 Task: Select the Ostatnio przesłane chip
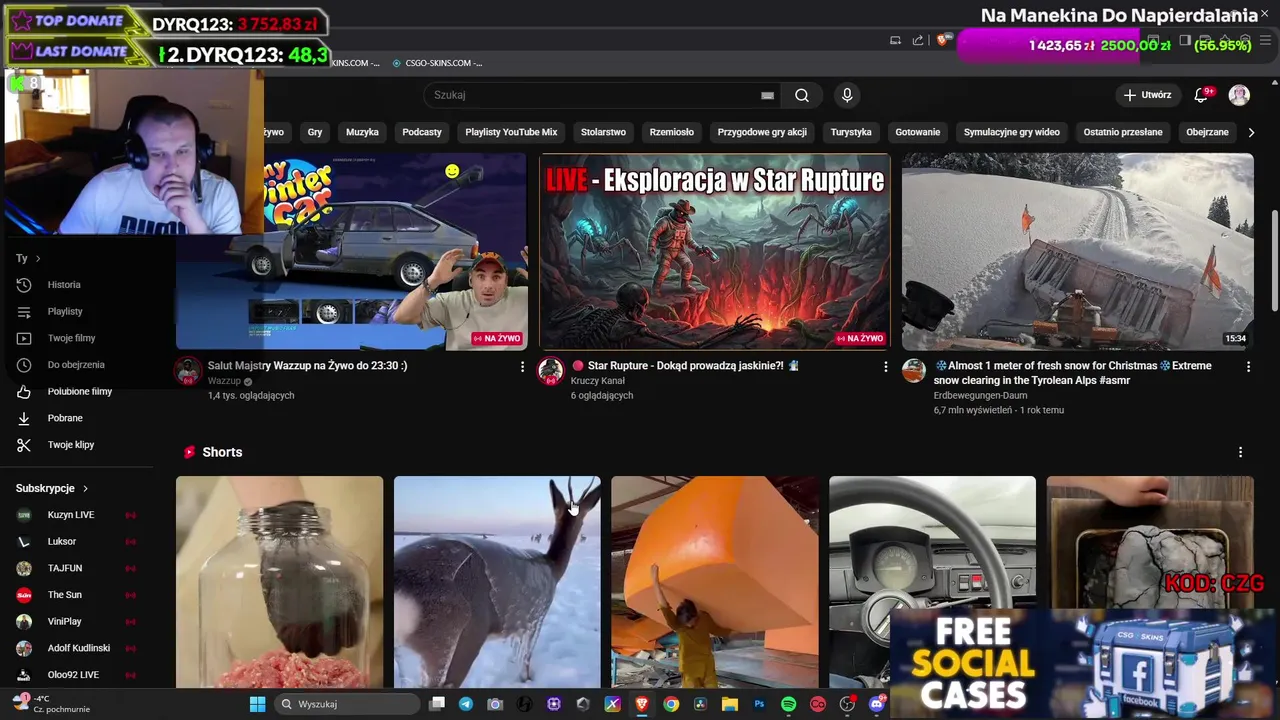click(1123, 132)
